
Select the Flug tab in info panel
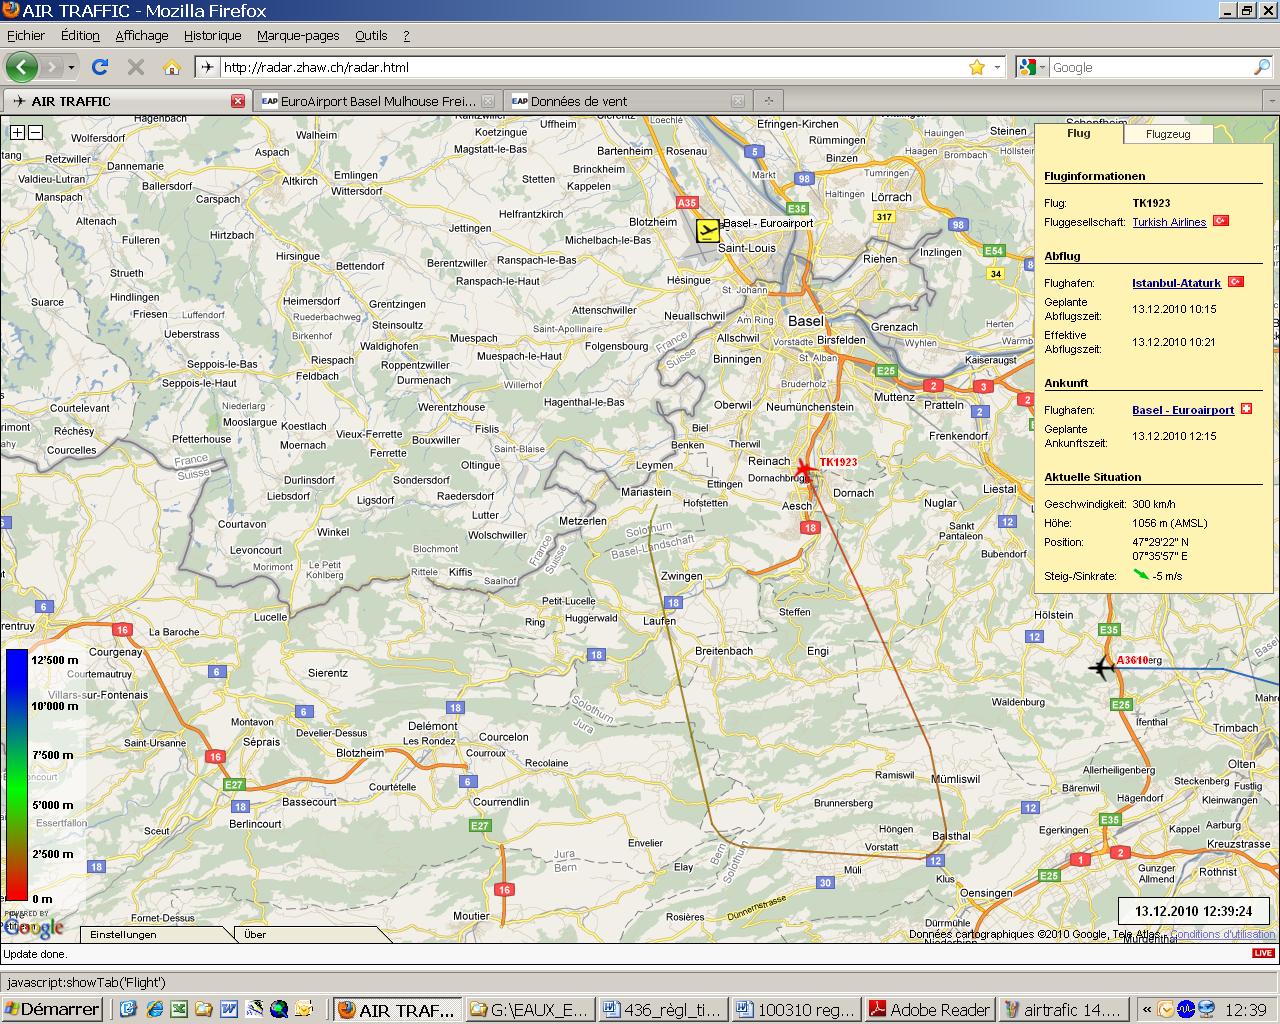[x=1078, y=133]
